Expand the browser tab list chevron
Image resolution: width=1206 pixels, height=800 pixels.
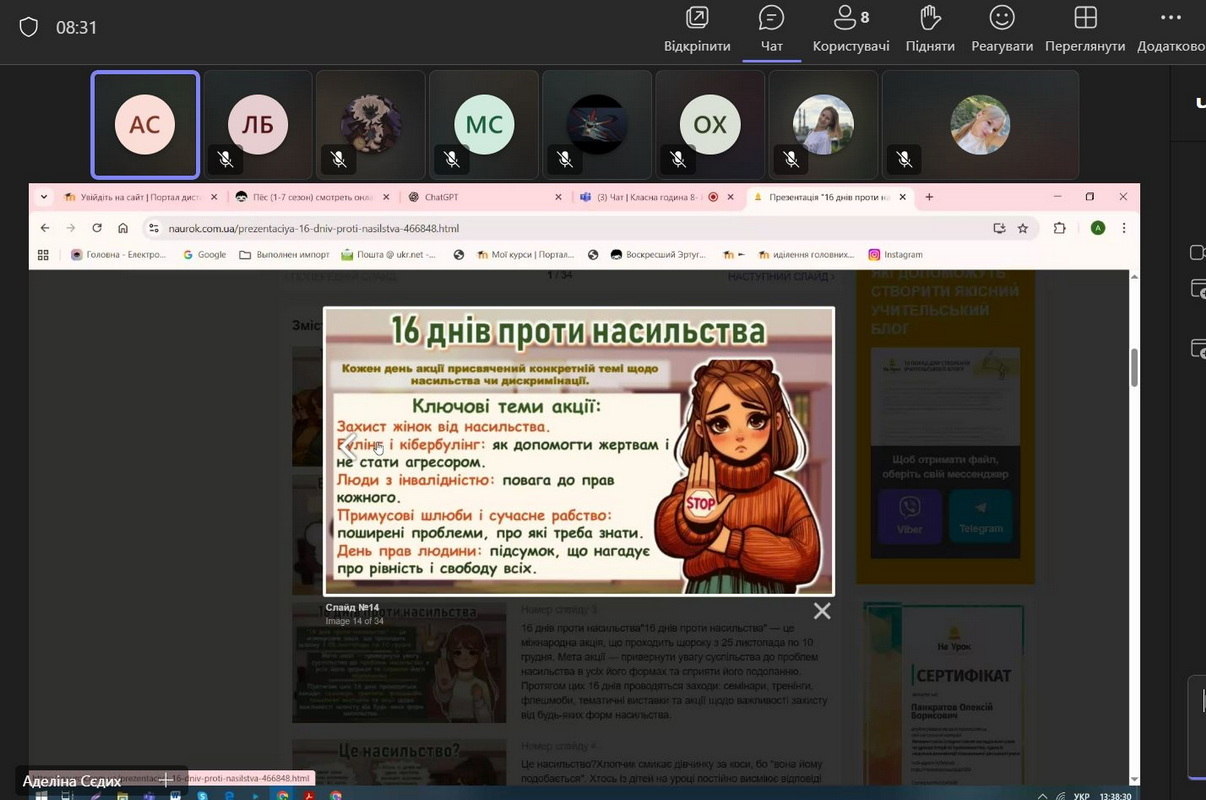click(x=44, y=197)
